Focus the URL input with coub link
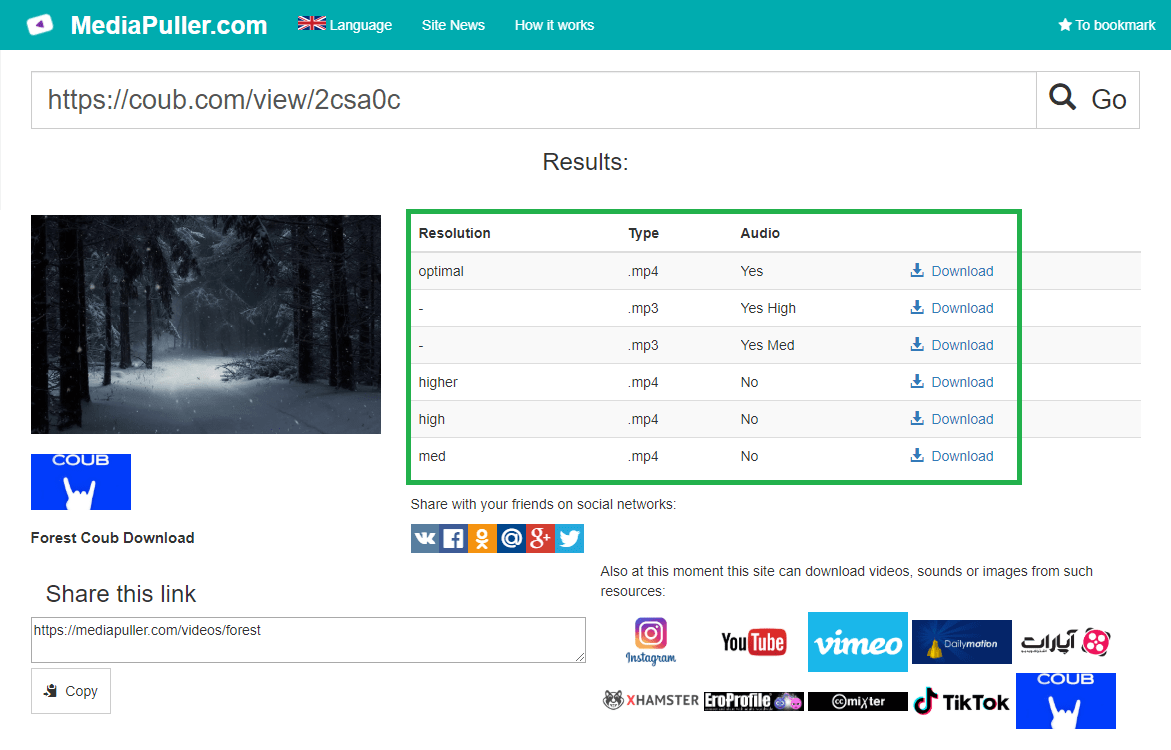The image size is (1171, 750). 533,100
